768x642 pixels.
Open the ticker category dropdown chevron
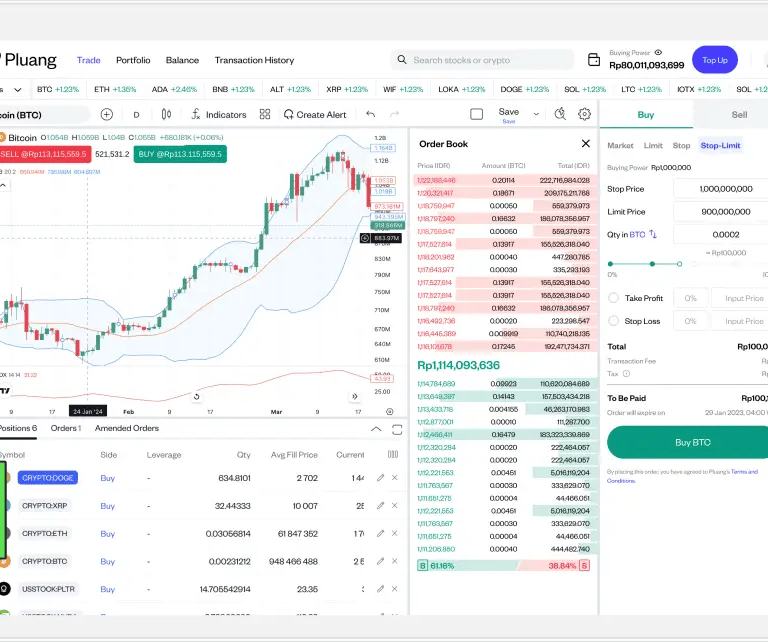18,90
